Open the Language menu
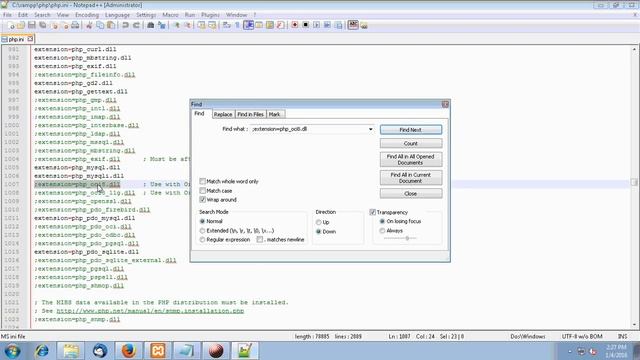 click(x=117, y=15)
